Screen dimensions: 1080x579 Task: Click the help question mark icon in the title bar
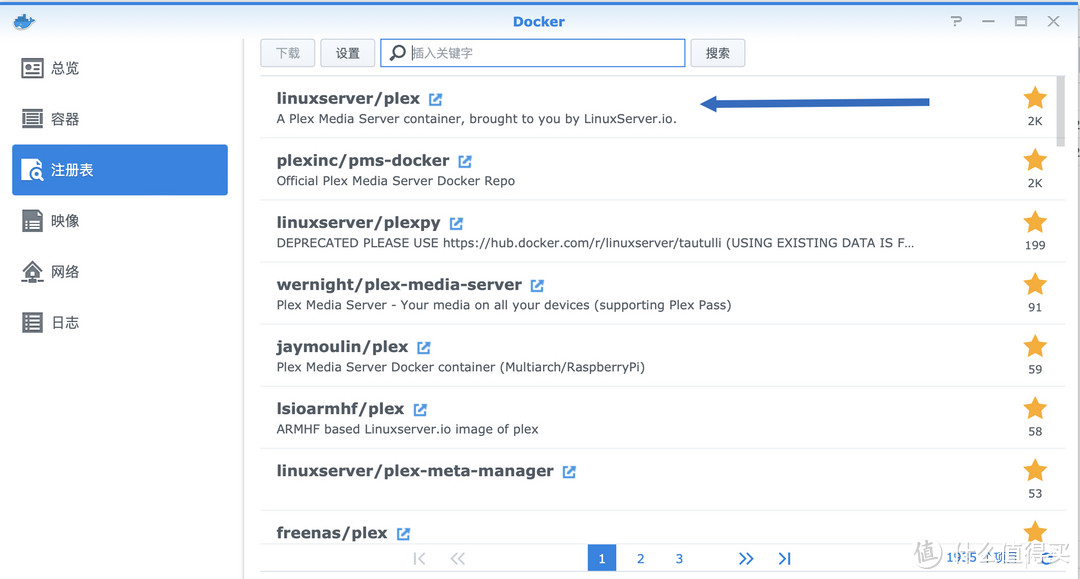(x=955, y=20)
